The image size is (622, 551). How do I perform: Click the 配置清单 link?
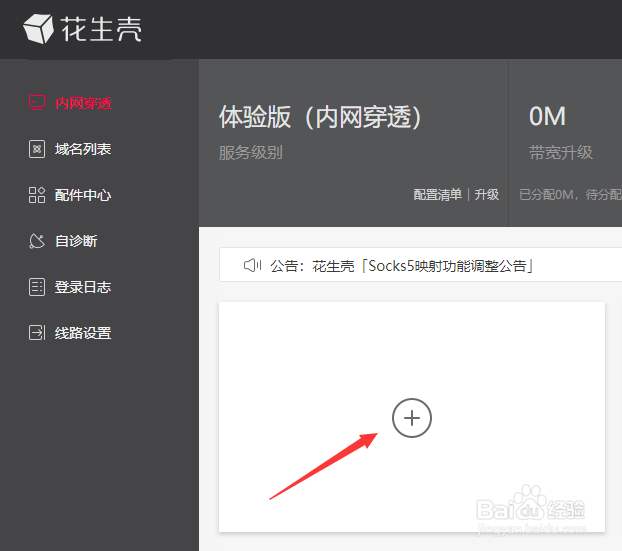438,195
